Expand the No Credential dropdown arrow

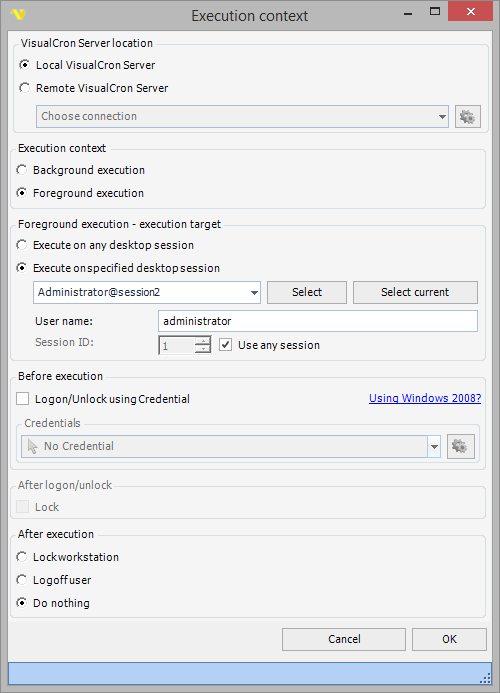pyautogui.click(x=434, y=446)
